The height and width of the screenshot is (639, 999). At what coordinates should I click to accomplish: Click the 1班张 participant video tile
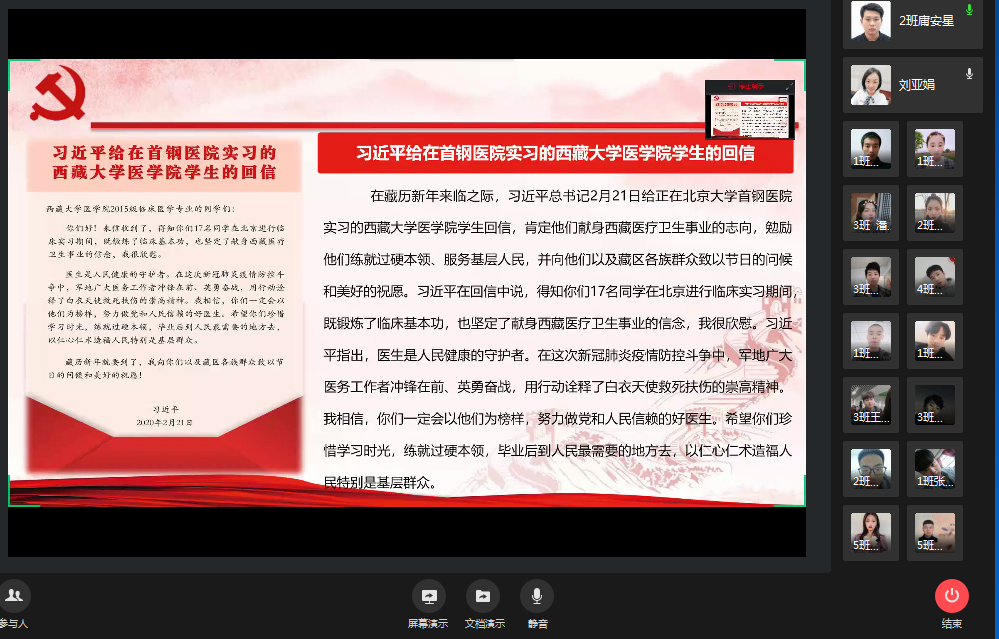coord(935,469)
